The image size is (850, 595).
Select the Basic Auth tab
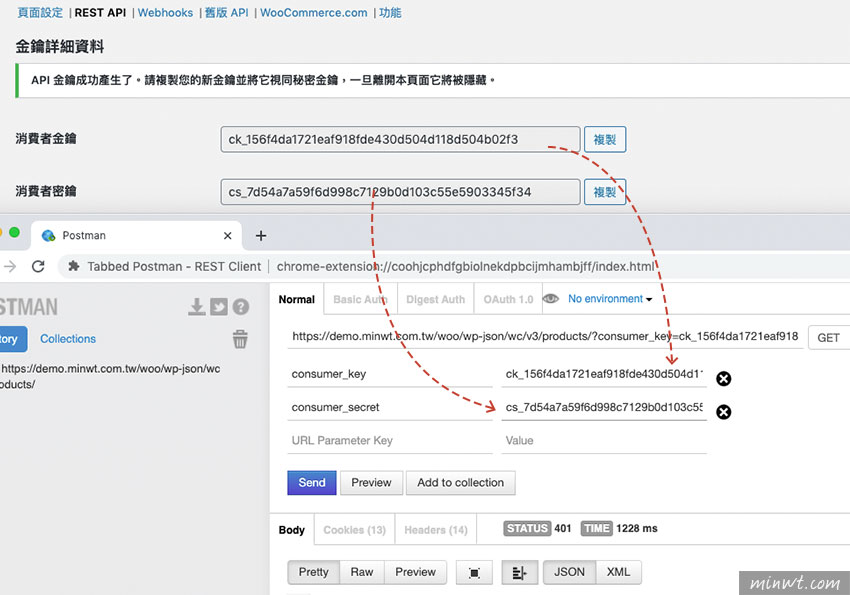(360, 299)
